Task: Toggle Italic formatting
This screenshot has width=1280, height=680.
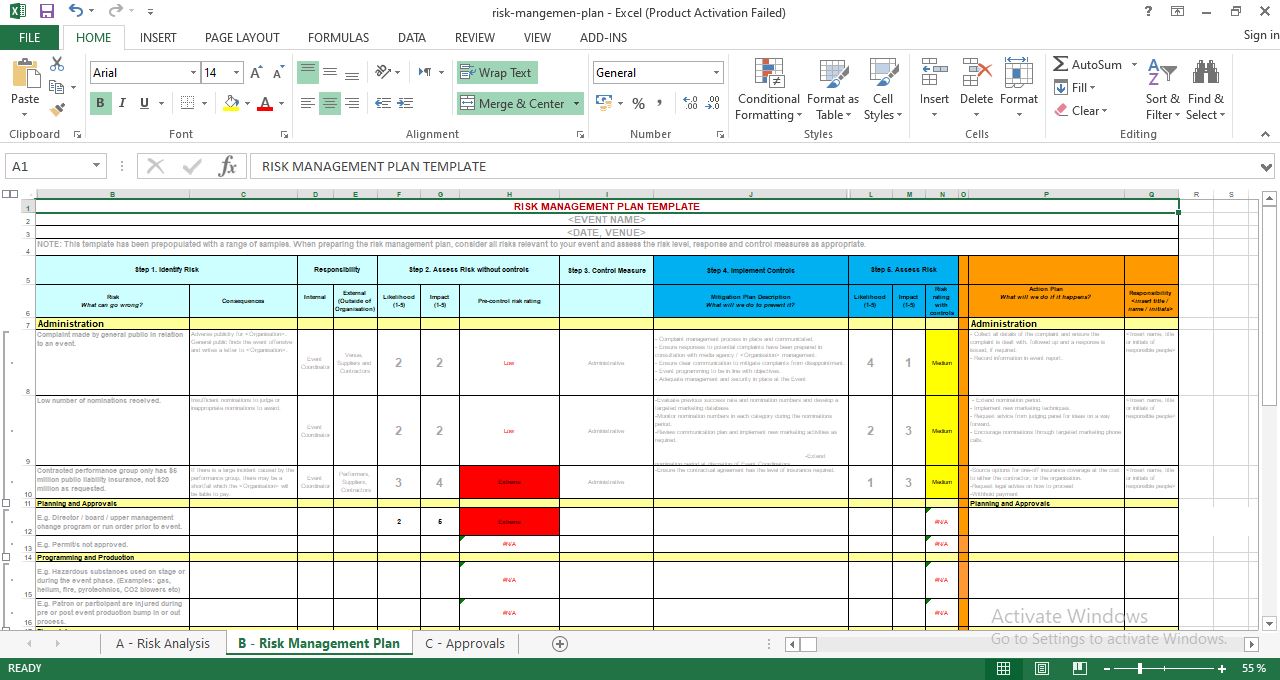Action: pyautogui.click(x=122, y=103)
